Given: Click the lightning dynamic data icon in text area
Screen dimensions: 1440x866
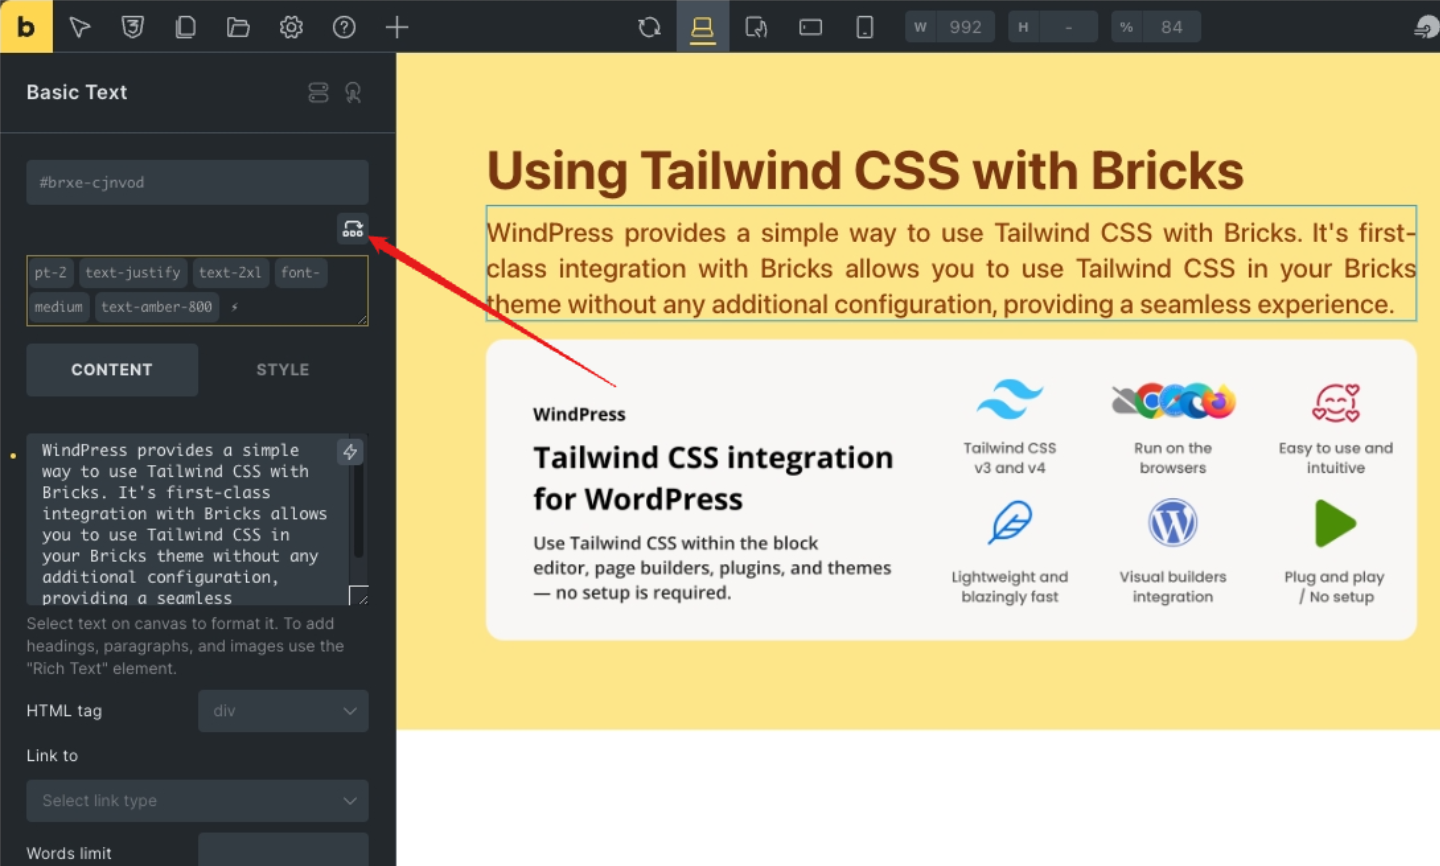Looking at the screenshot, I should point(350,452).
